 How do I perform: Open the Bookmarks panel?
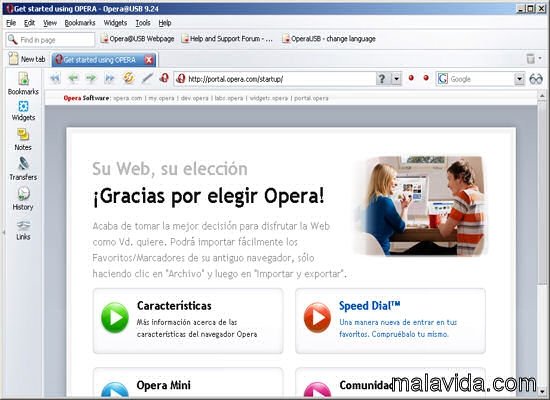23,84
